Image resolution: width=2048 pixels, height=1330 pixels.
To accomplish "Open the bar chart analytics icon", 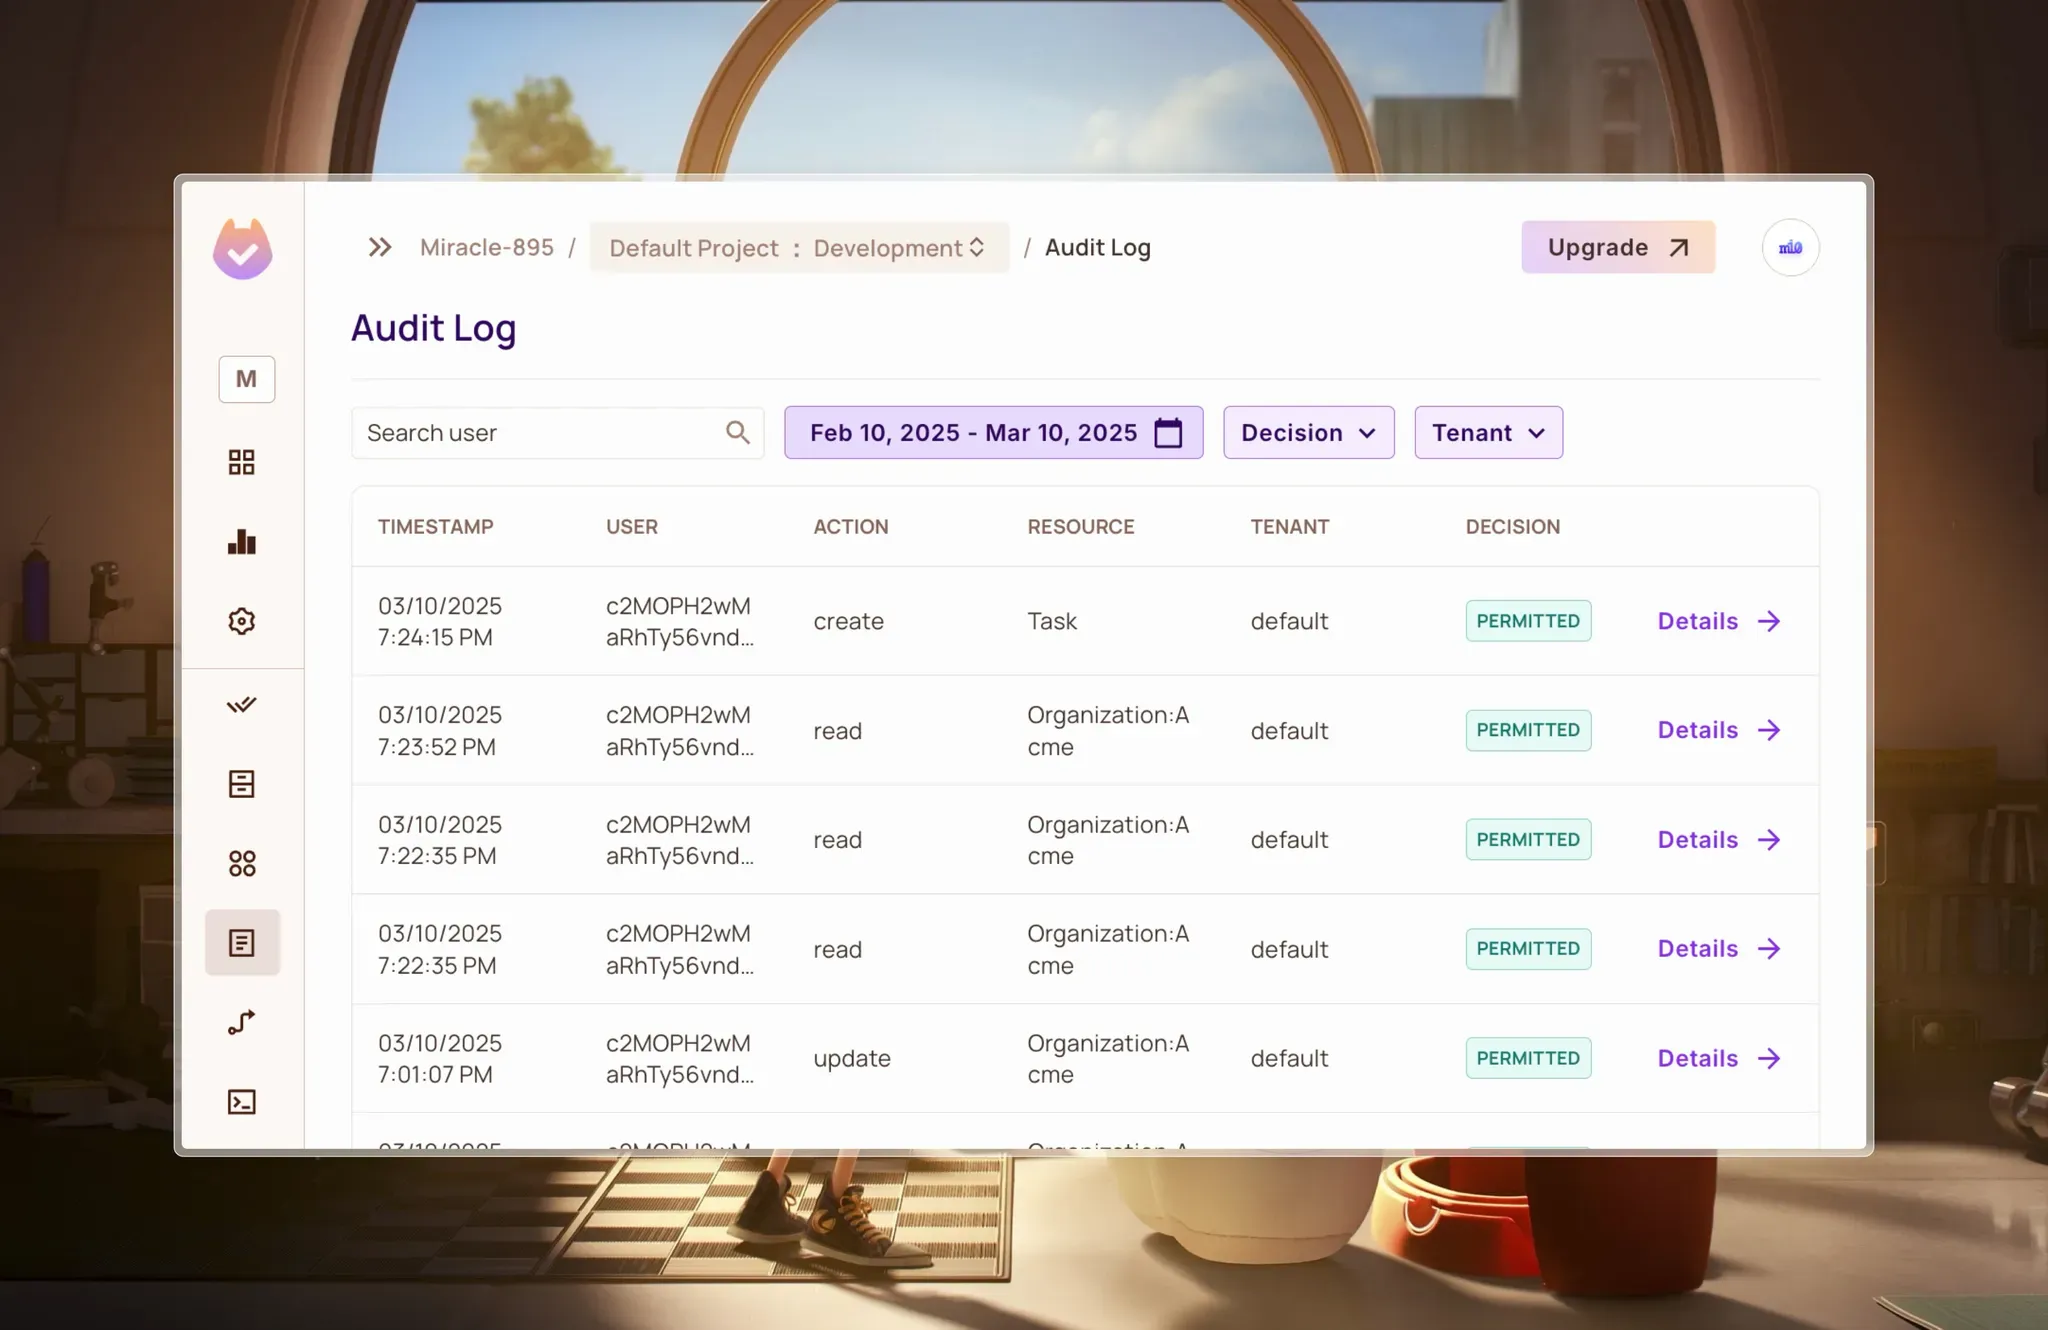I will pos(242,542).
